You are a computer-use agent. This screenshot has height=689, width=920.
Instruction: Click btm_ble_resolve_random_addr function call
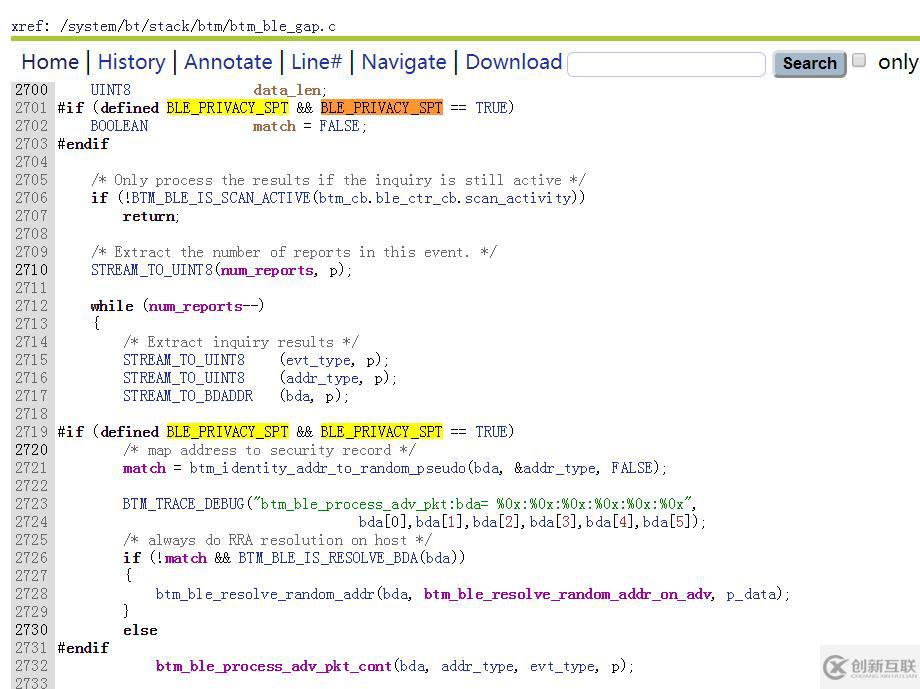[x=265, y=594]
